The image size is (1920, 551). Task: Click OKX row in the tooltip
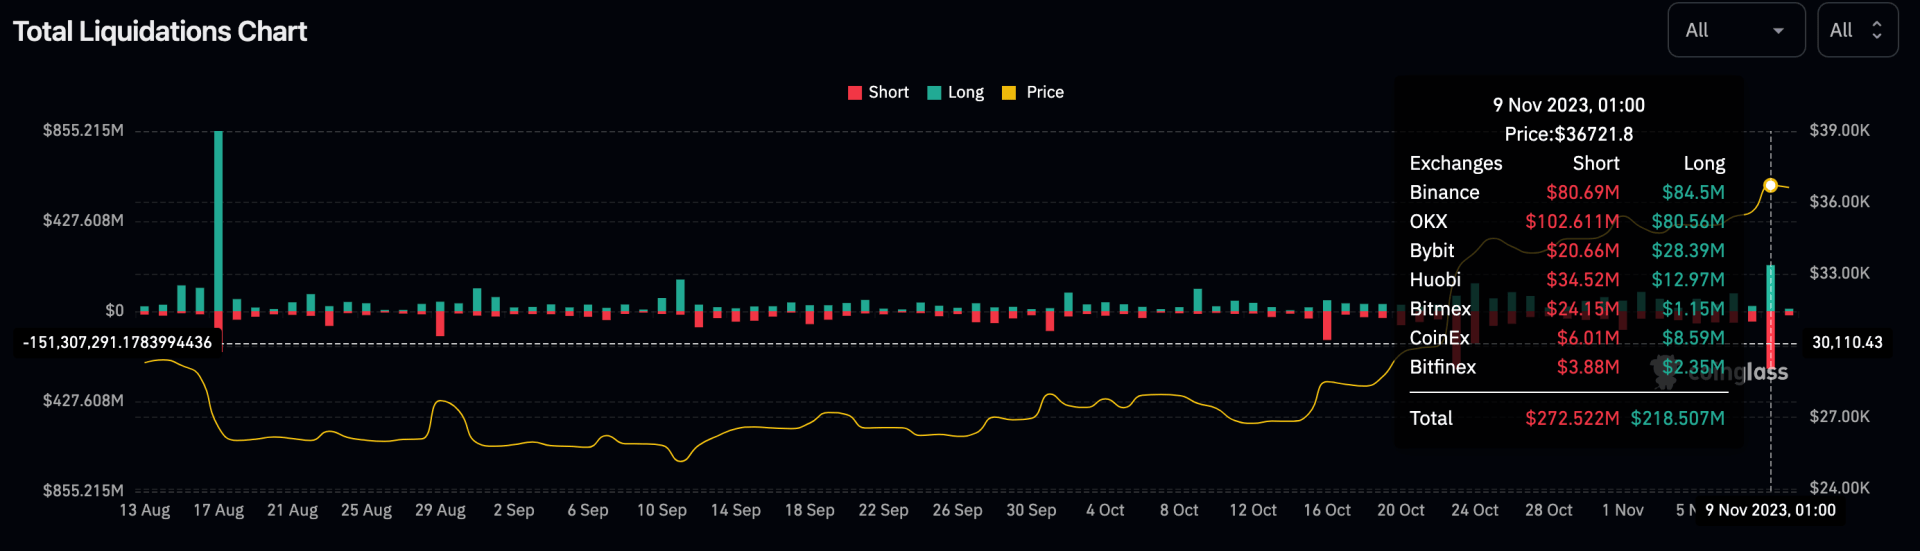pyautogui.click(x=1566, y=221)
